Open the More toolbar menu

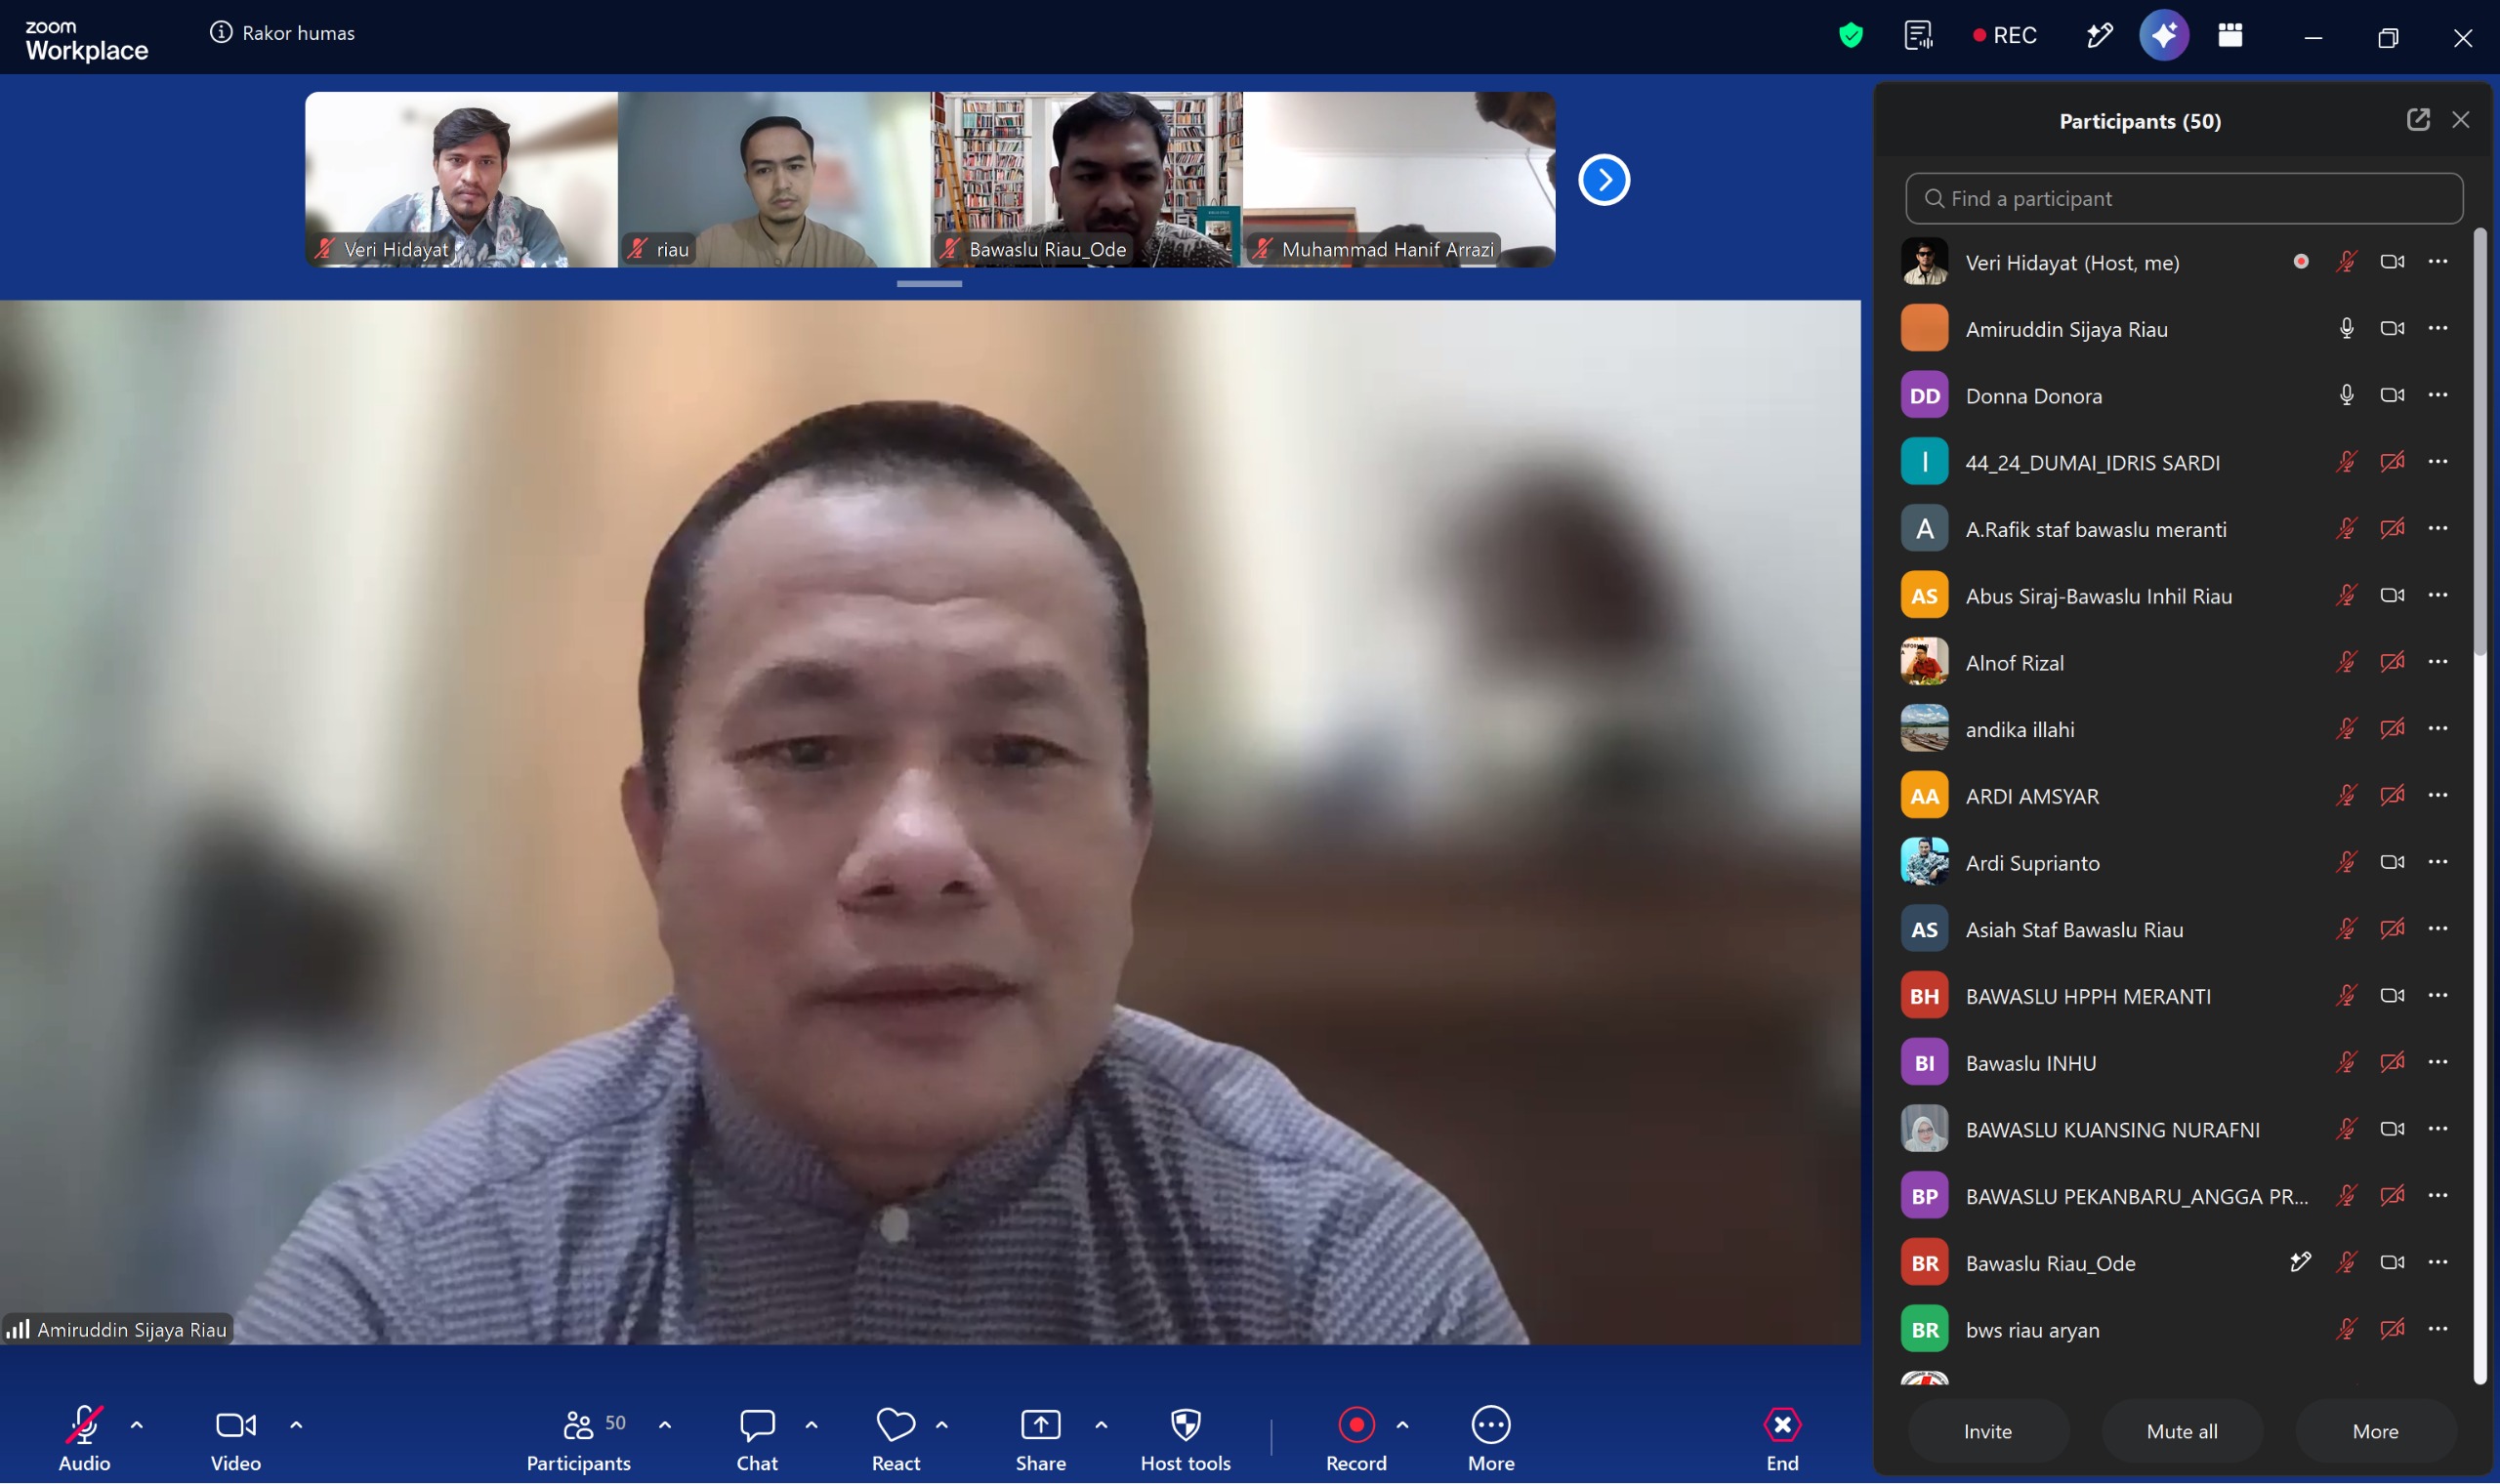coord(1491,1439)
